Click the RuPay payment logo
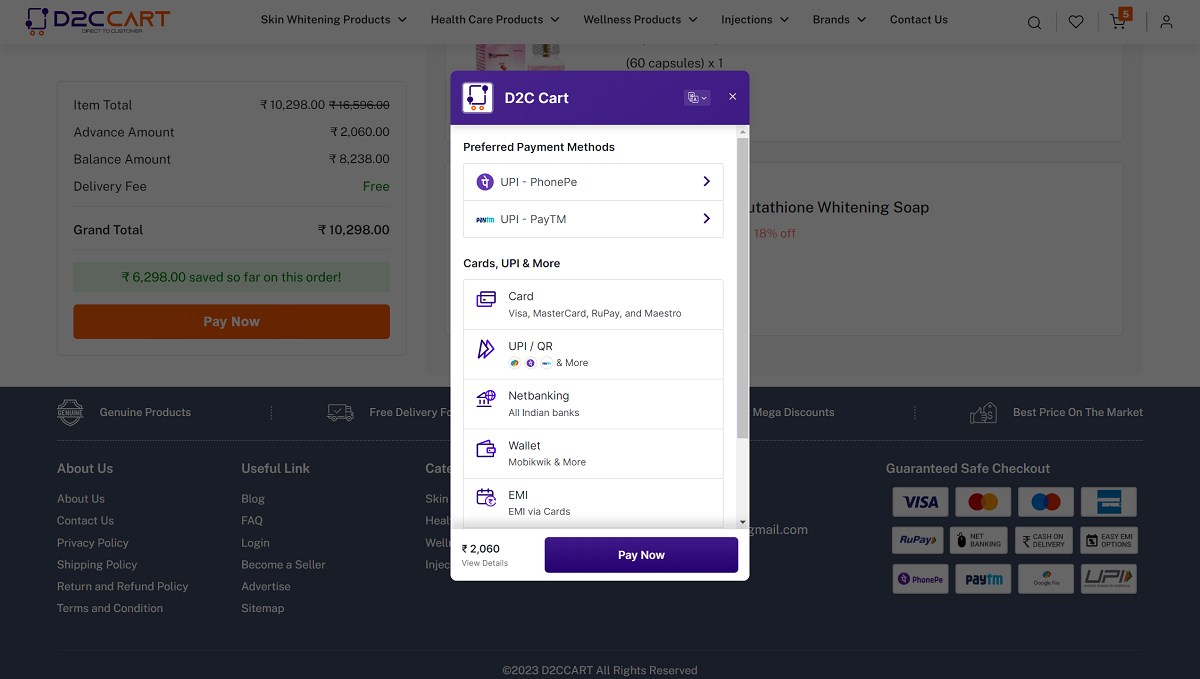This screenshot has height=679, width=1200. pos(918,540)
